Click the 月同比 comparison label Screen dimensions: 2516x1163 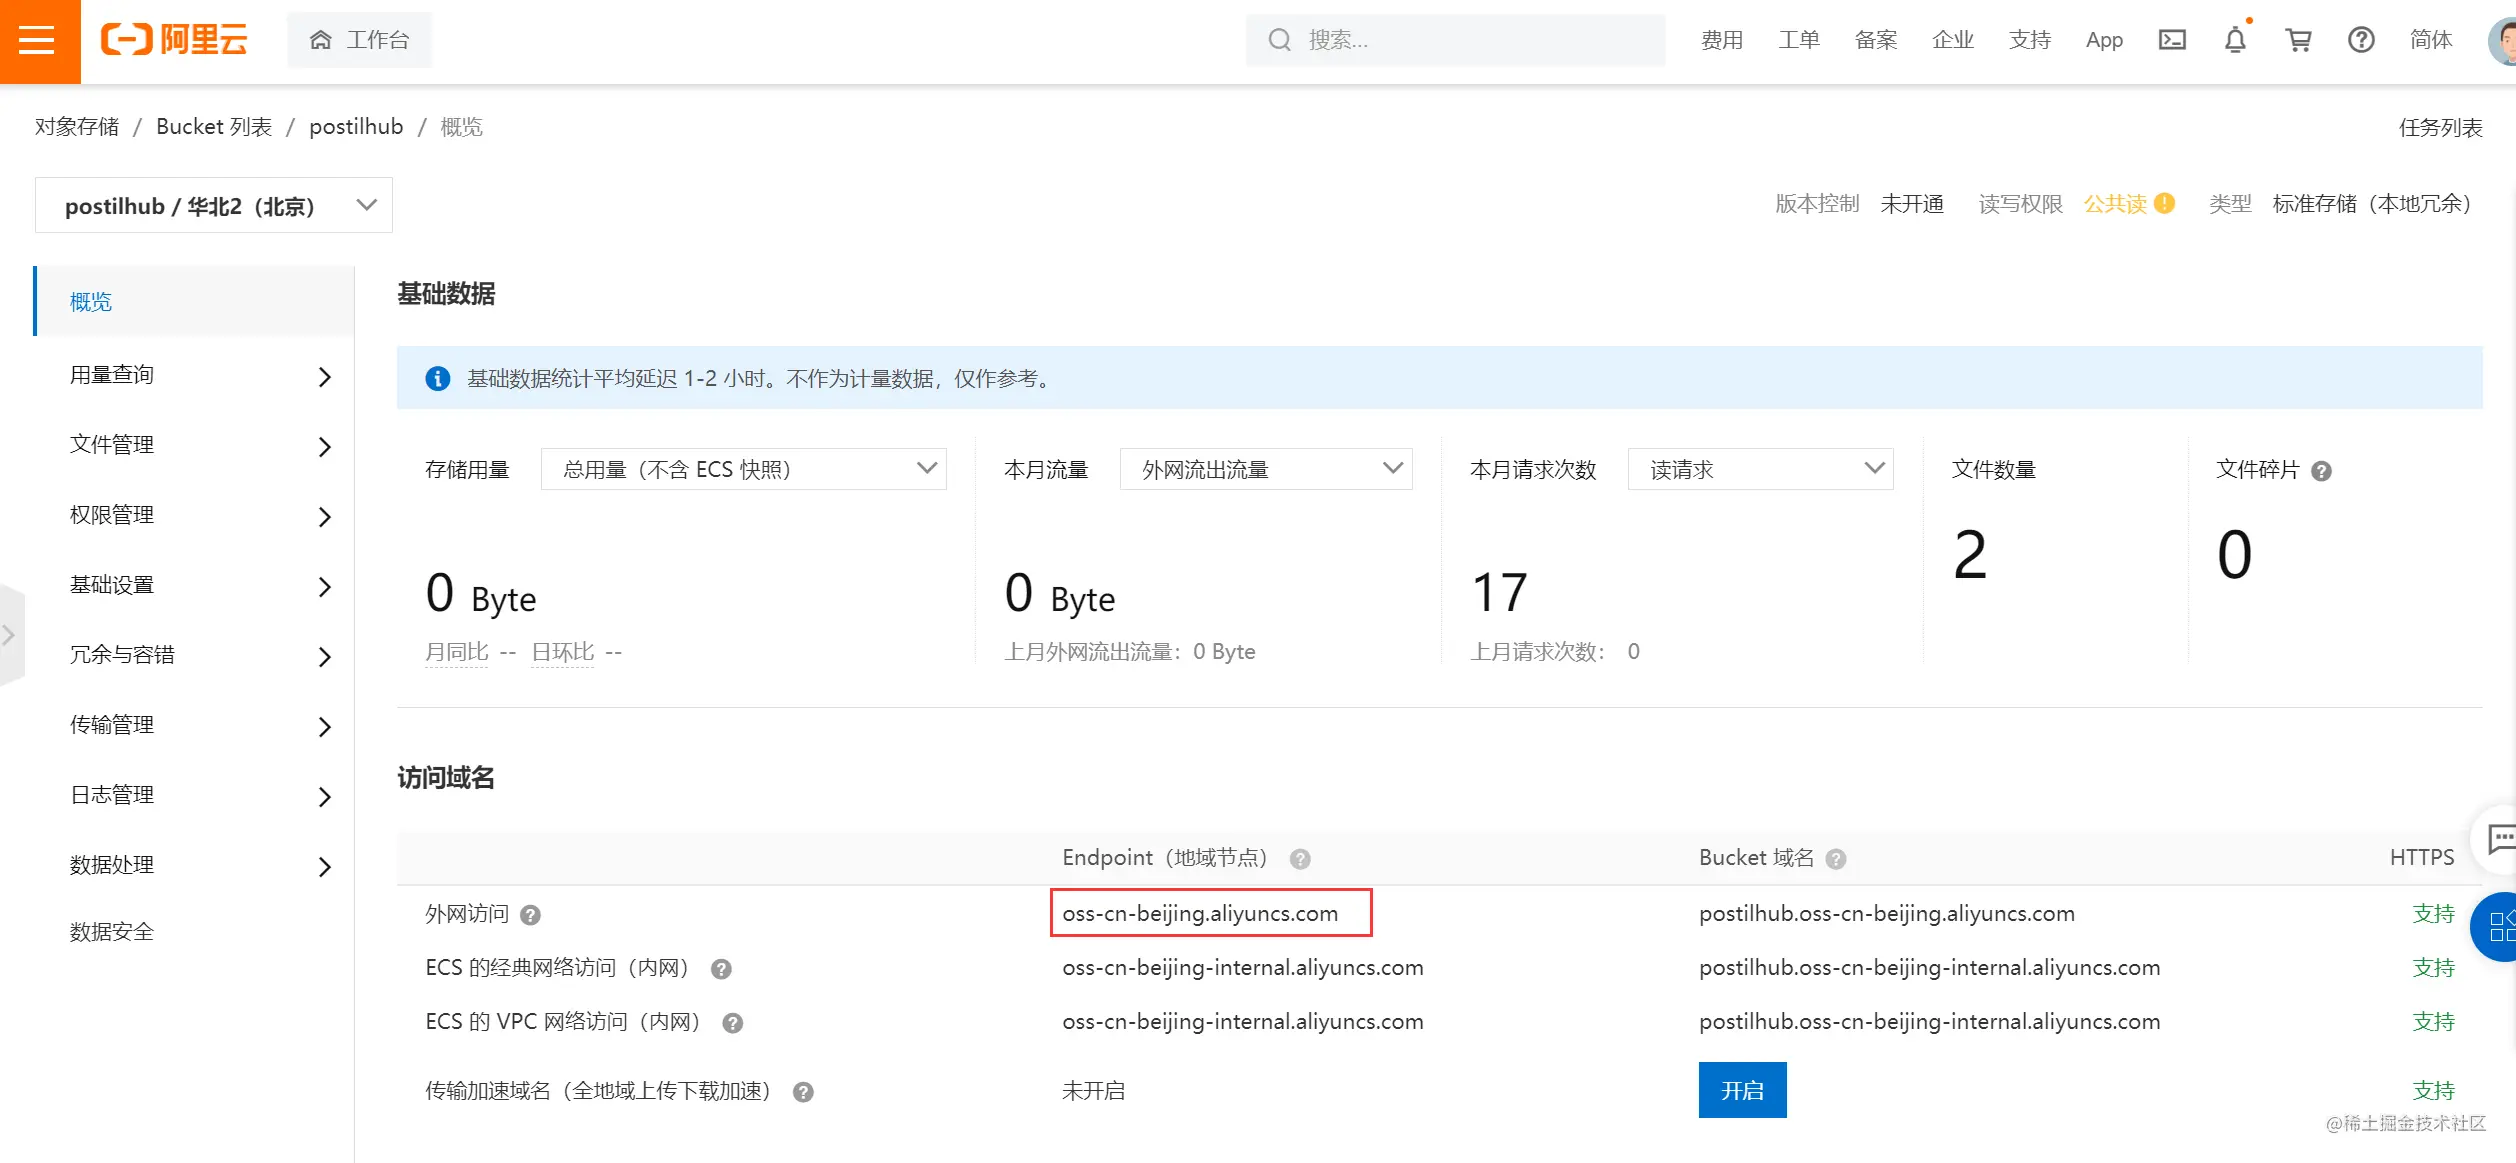[457, 652]
